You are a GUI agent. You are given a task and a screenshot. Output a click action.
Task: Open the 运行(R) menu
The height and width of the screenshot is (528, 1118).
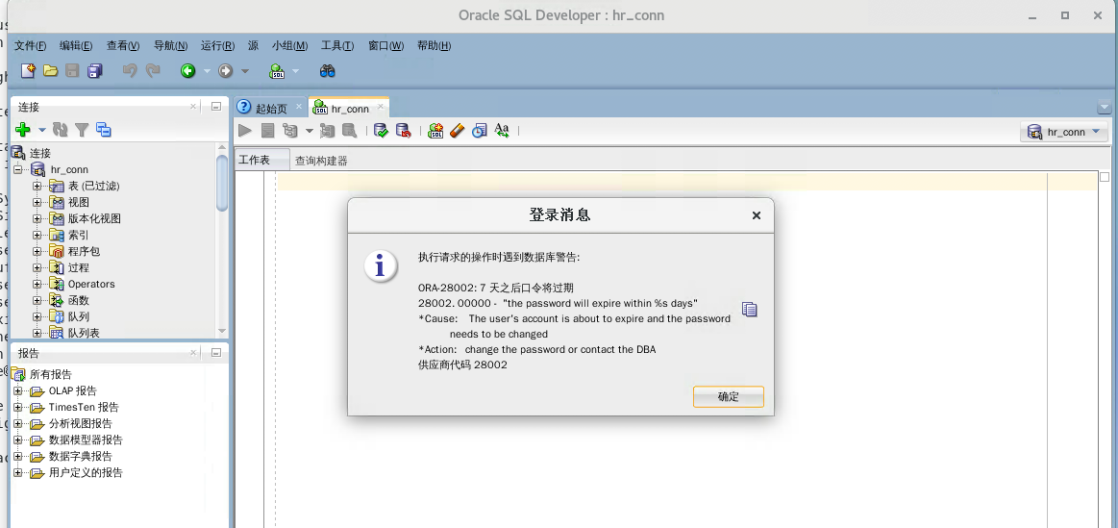217,46
